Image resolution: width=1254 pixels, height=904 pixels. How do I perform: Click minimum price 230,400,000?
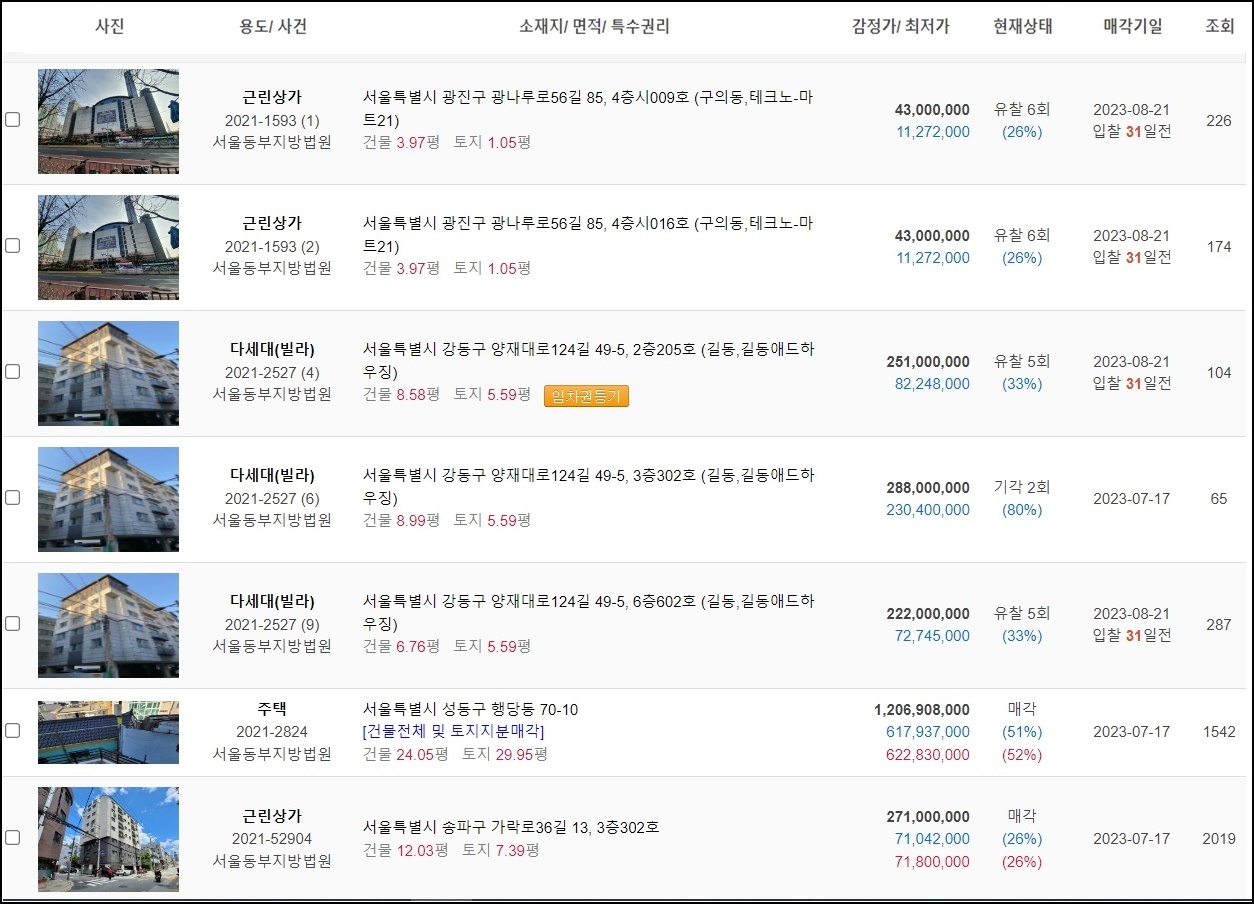(x=928, y=510)
